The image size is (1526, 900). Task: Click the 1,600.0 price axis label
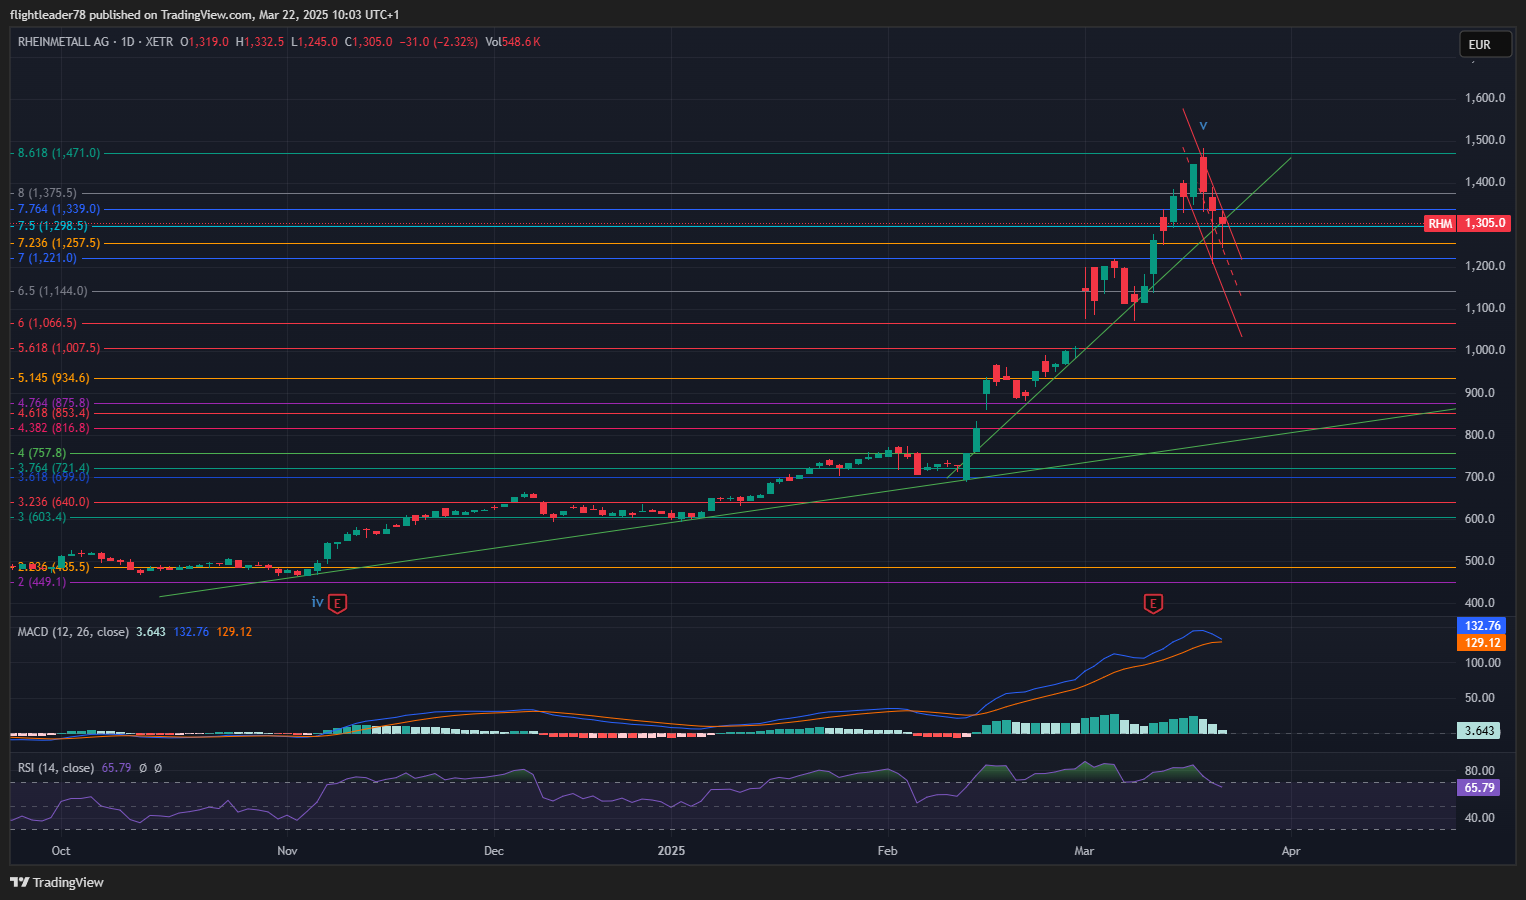pyautogui.click(x=1485, y=98)
